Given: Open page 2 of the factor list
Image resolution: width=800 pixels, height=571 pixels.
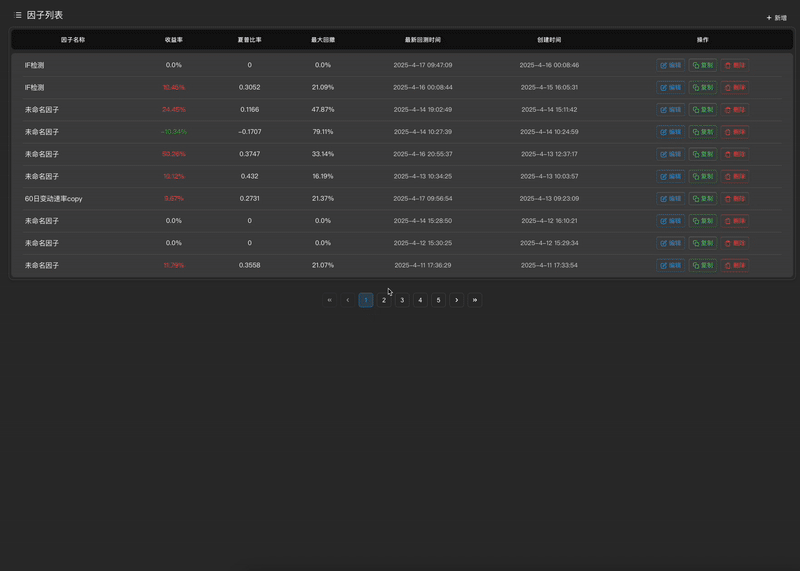Looking at the screenshot, I should 384,300.
